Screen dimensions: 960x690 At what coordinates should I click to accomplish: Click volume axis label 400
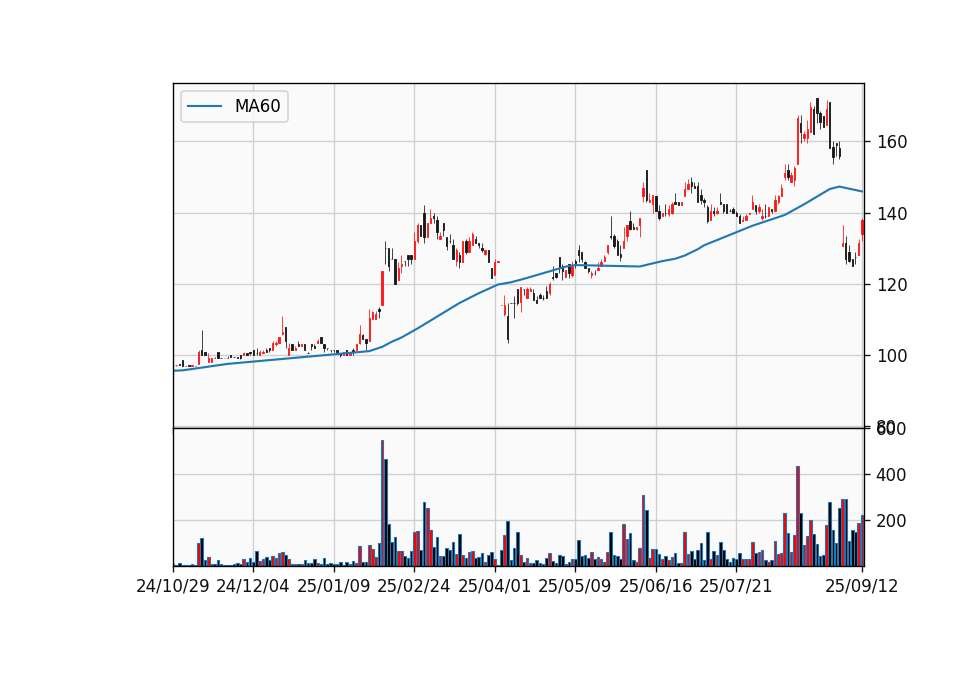(x=892, y=474)
